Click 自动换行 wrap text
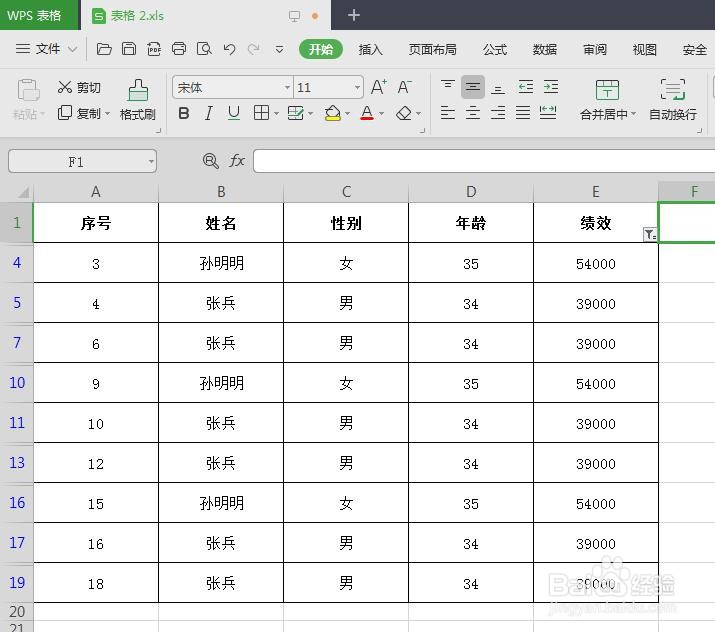The height and width of the screenshot is (632, 715). coord(673,99)
